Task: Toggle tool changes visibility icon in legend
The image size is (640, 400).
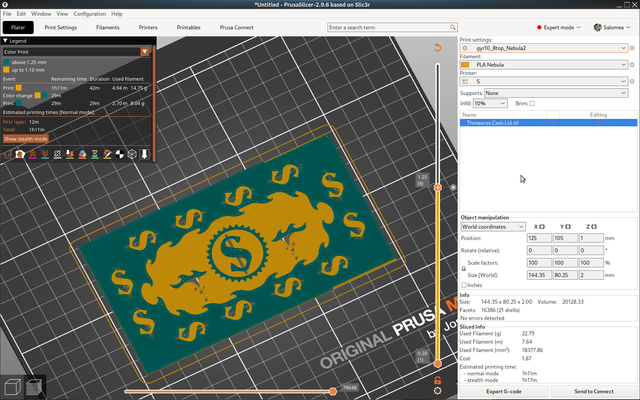Action: pos(70,154)
